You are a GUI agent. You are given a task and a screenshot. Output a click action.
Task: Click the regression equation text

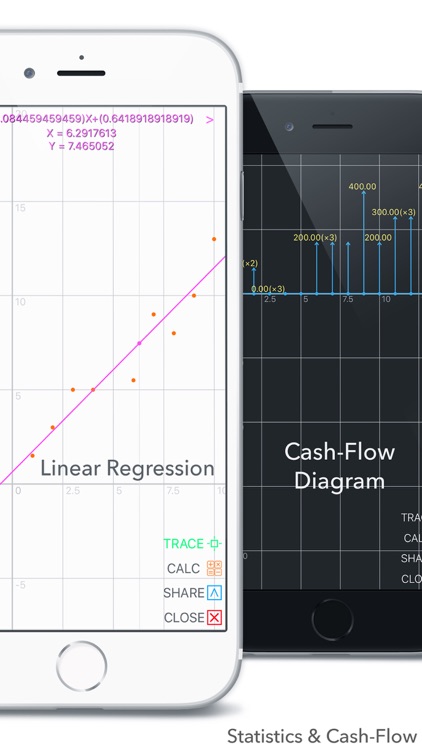point(96,119)
